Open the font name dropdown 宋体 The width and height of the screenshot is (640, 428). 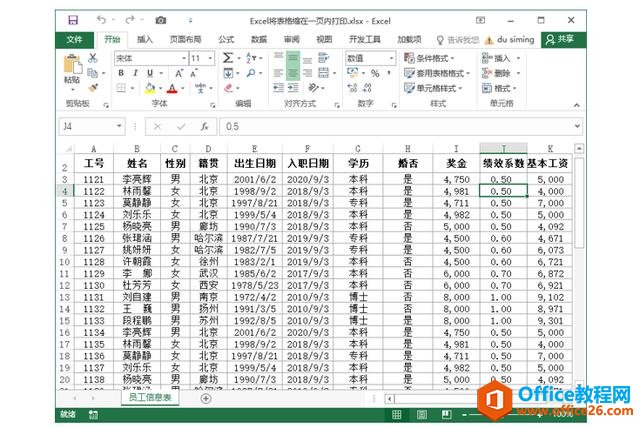coord(184,58)
